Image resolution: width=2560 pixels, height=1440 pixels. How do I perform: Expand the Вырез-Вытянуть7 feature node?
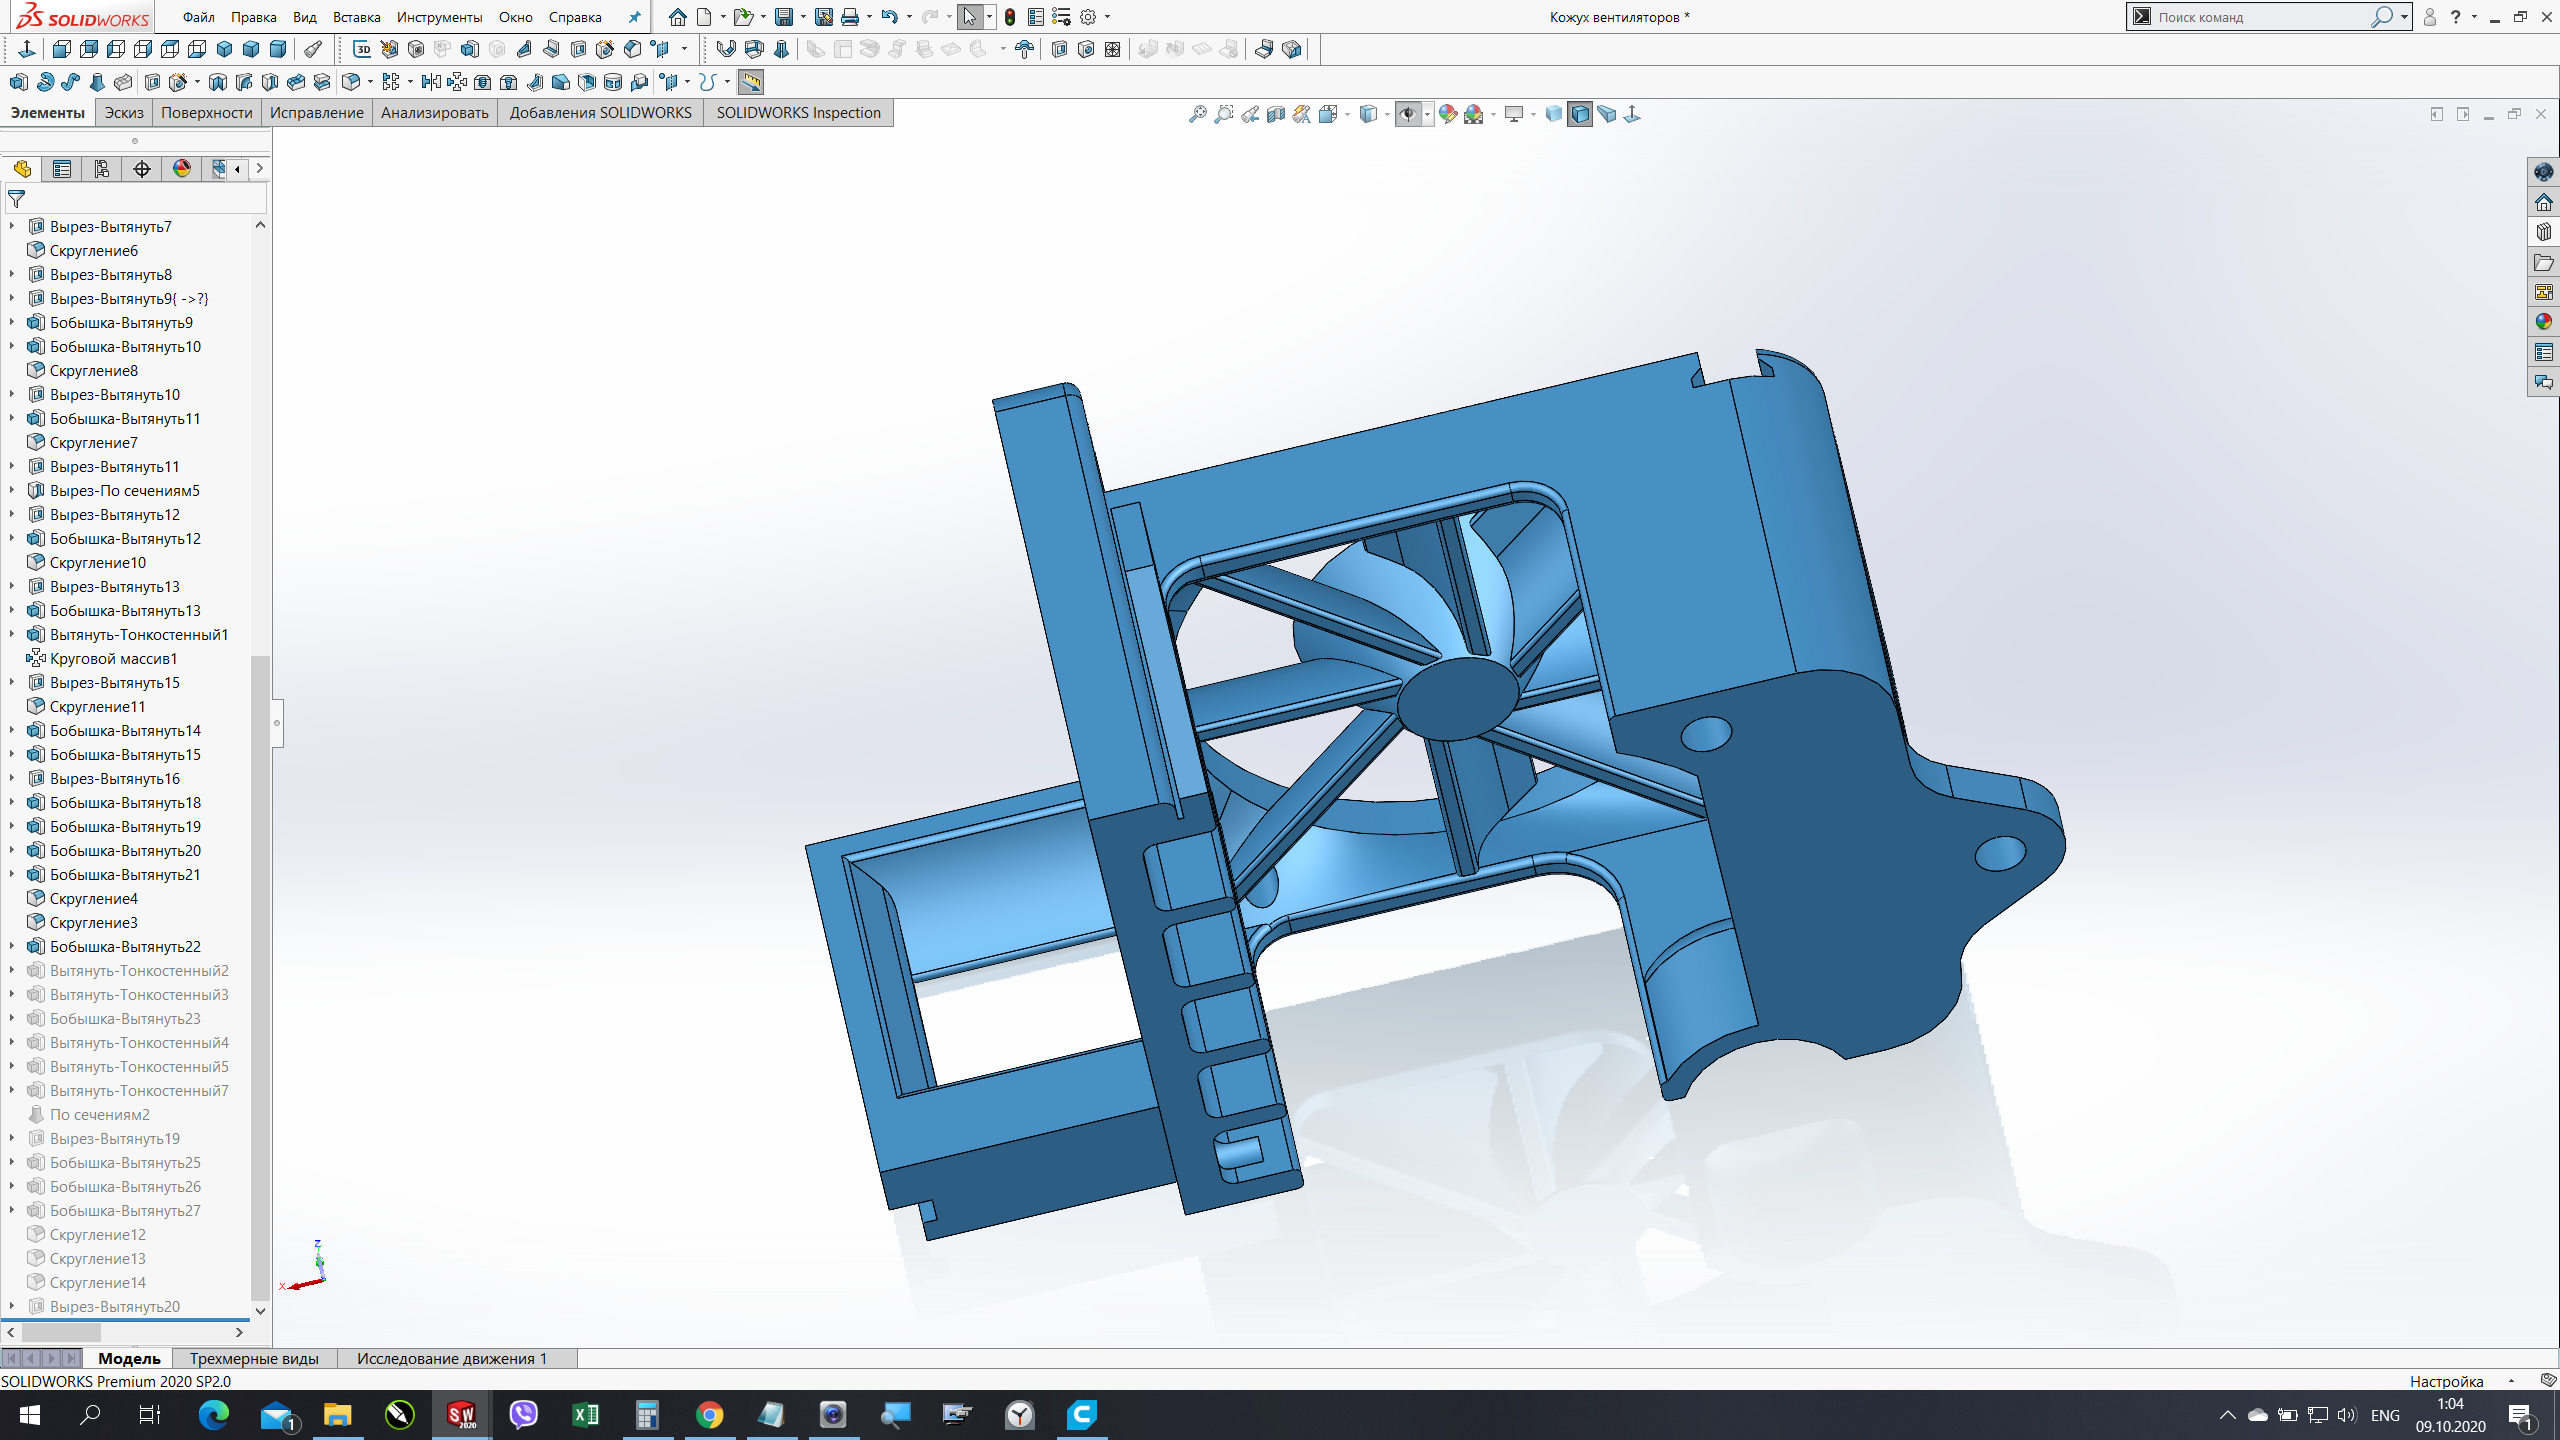[12, 227]
